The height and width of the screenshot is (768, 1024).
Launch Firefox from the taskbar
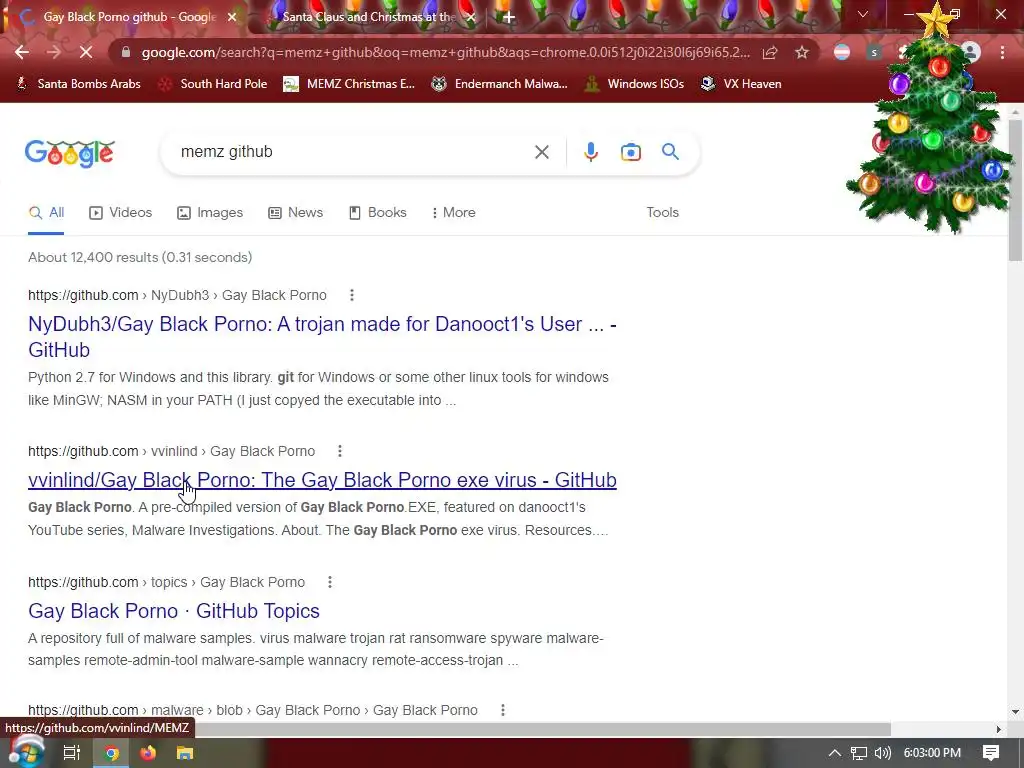click(148, 753)
